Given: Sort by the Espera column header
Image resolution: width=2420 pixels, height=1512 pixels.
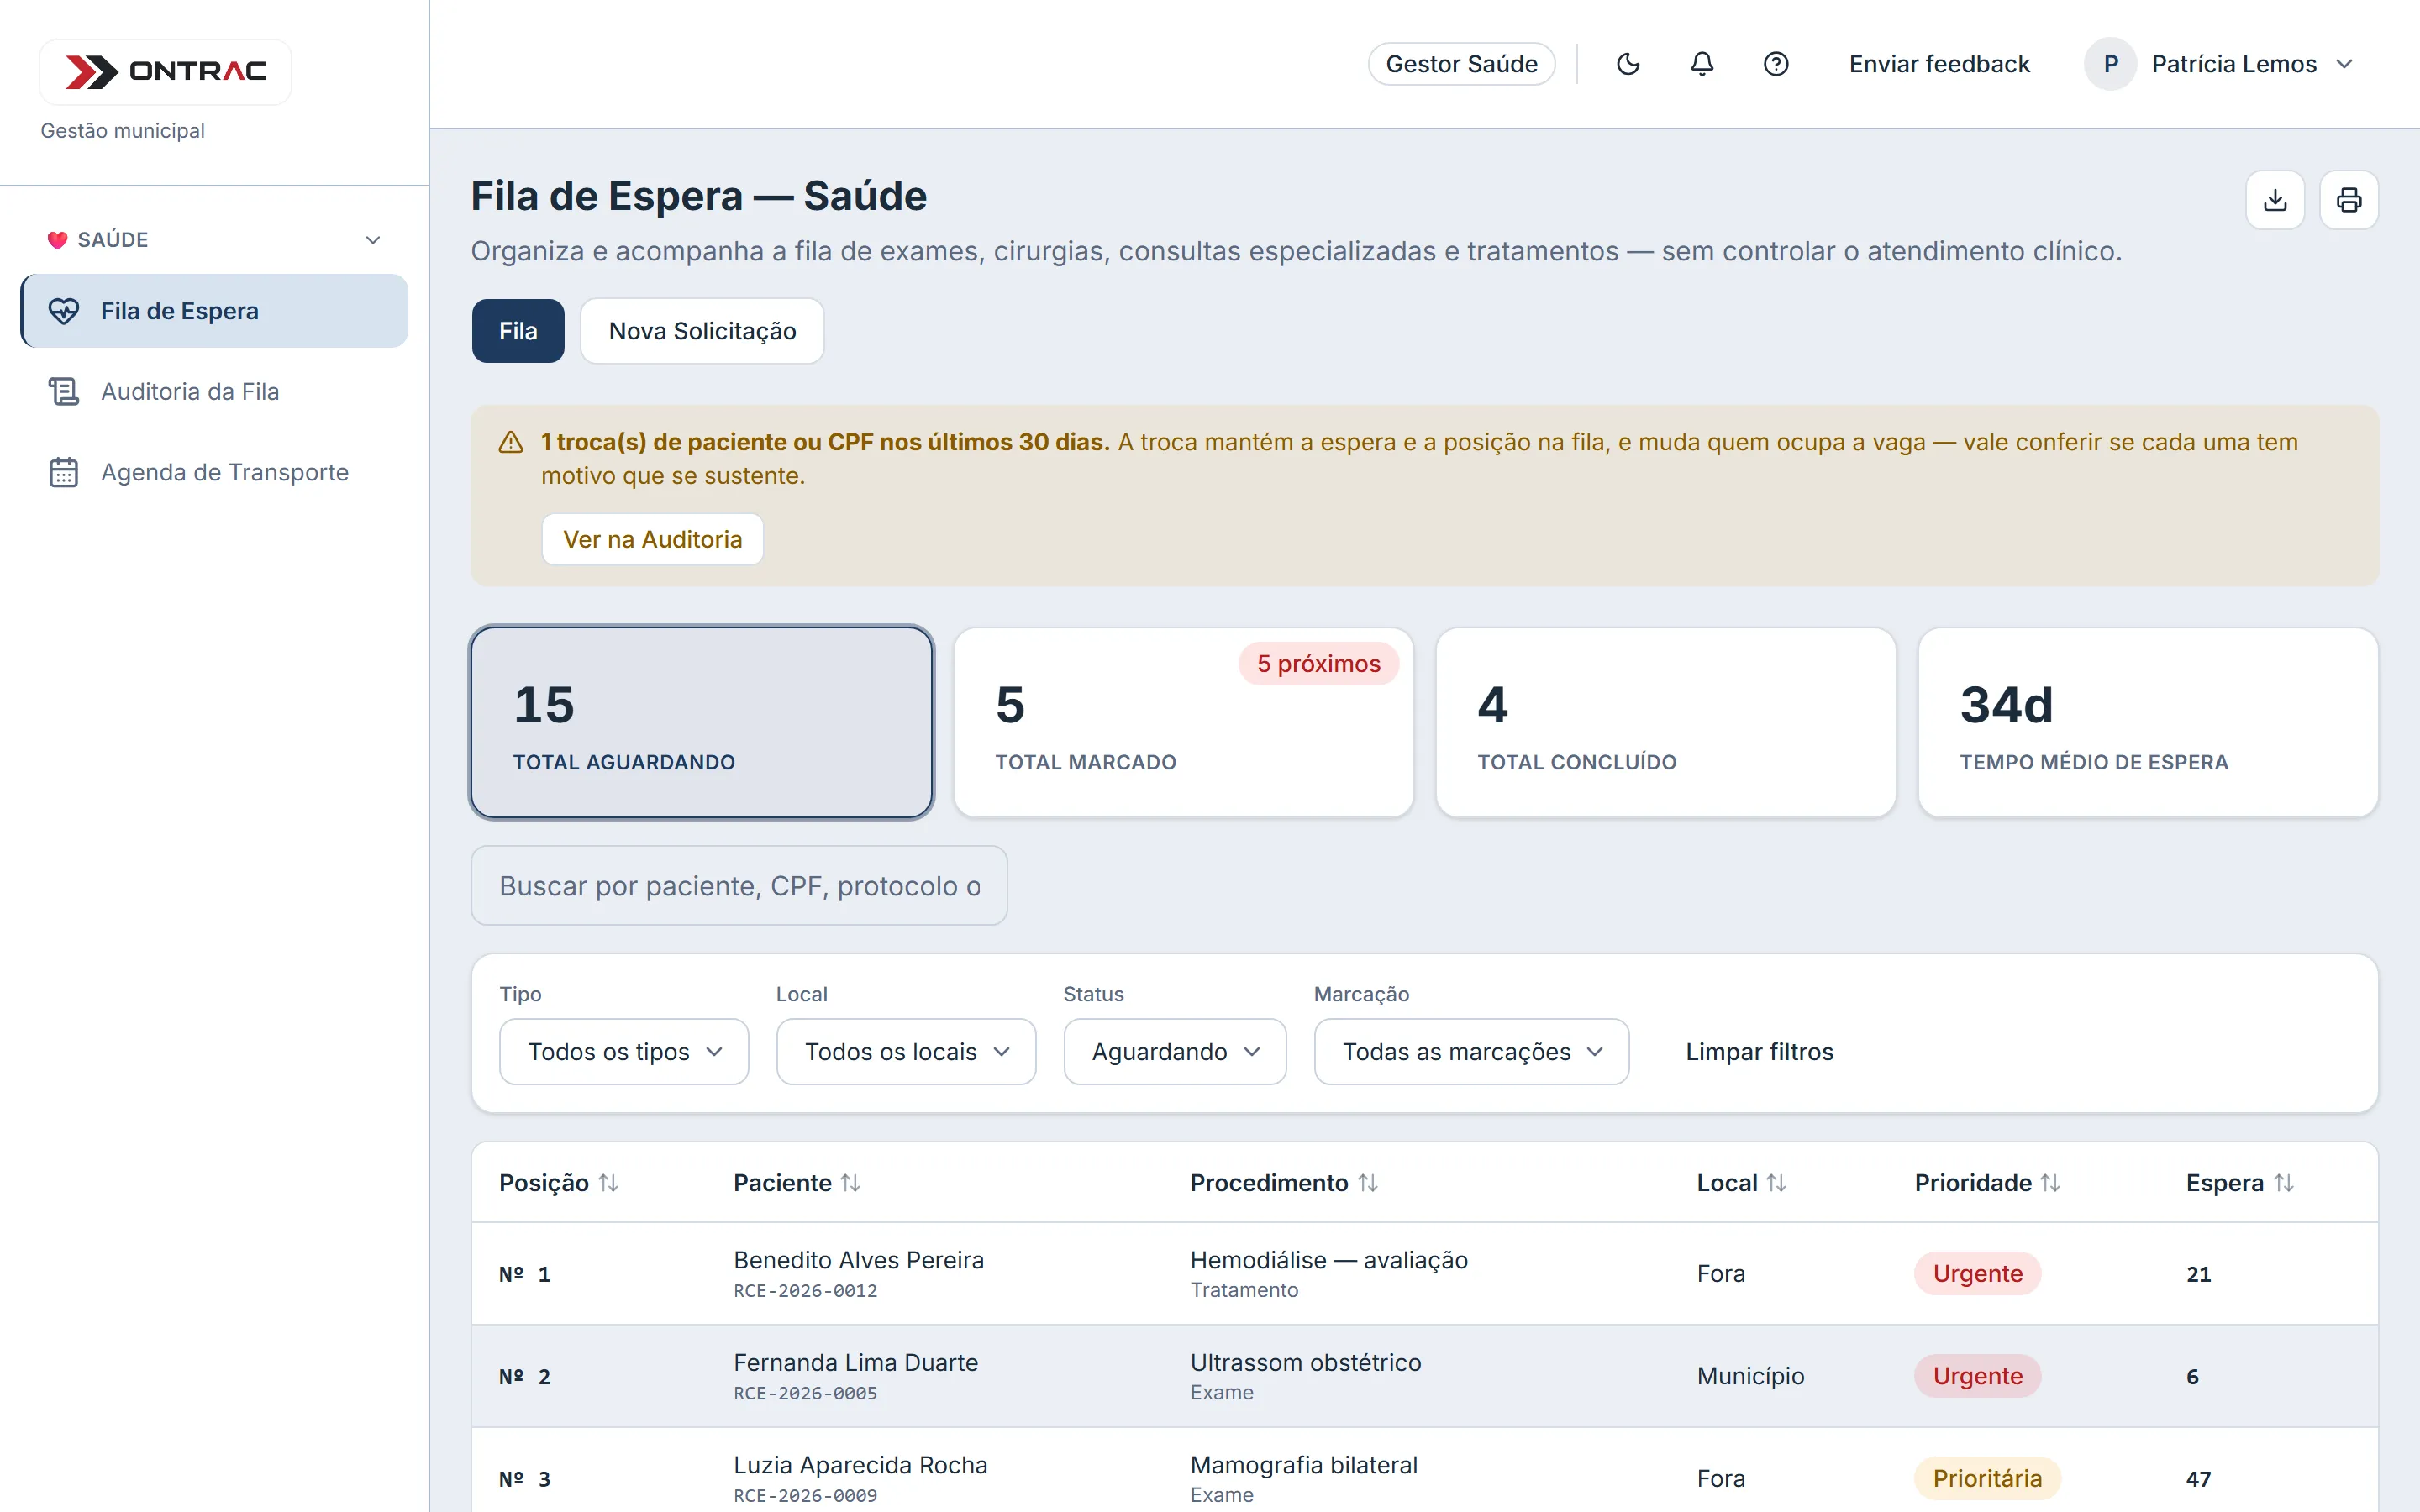Looking at the screenshot, I should click(x=2240, y=1183).
